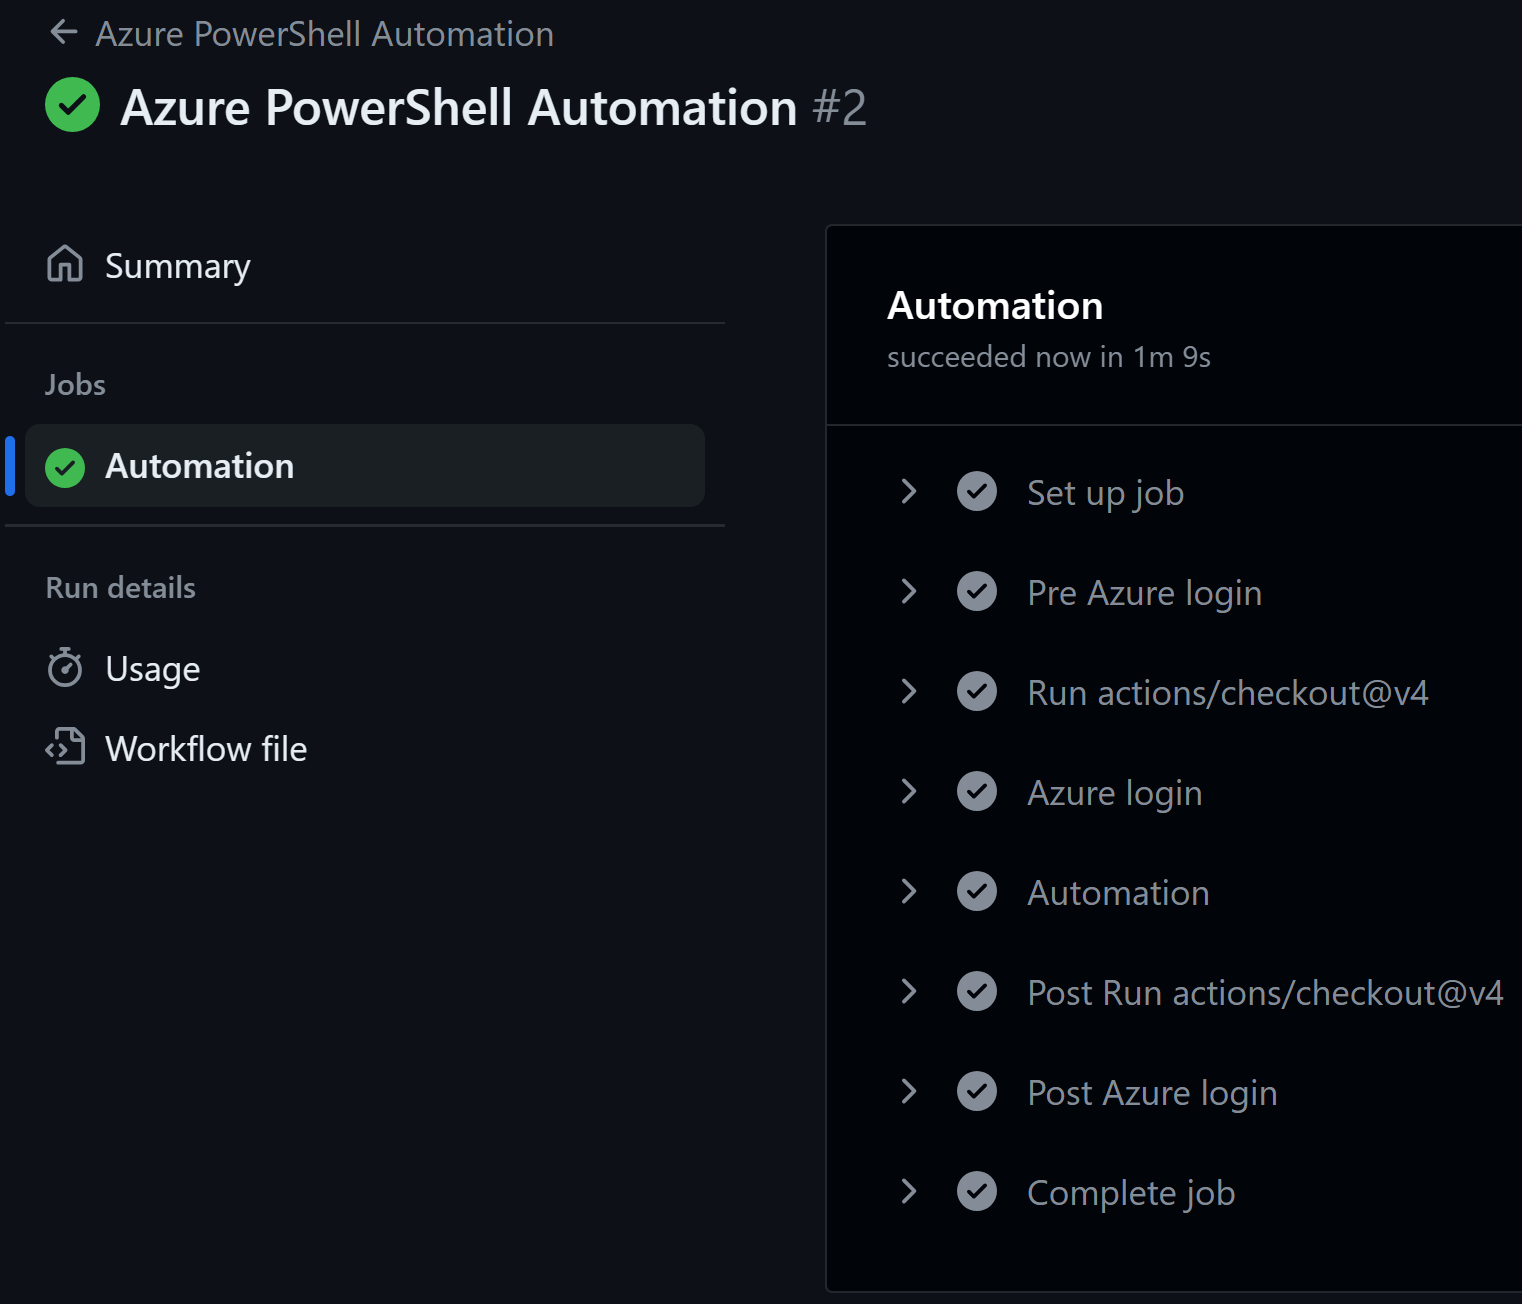Expand the Complete job chevron
The width and height of the screenshot is (1522, 1304).
908,1191
